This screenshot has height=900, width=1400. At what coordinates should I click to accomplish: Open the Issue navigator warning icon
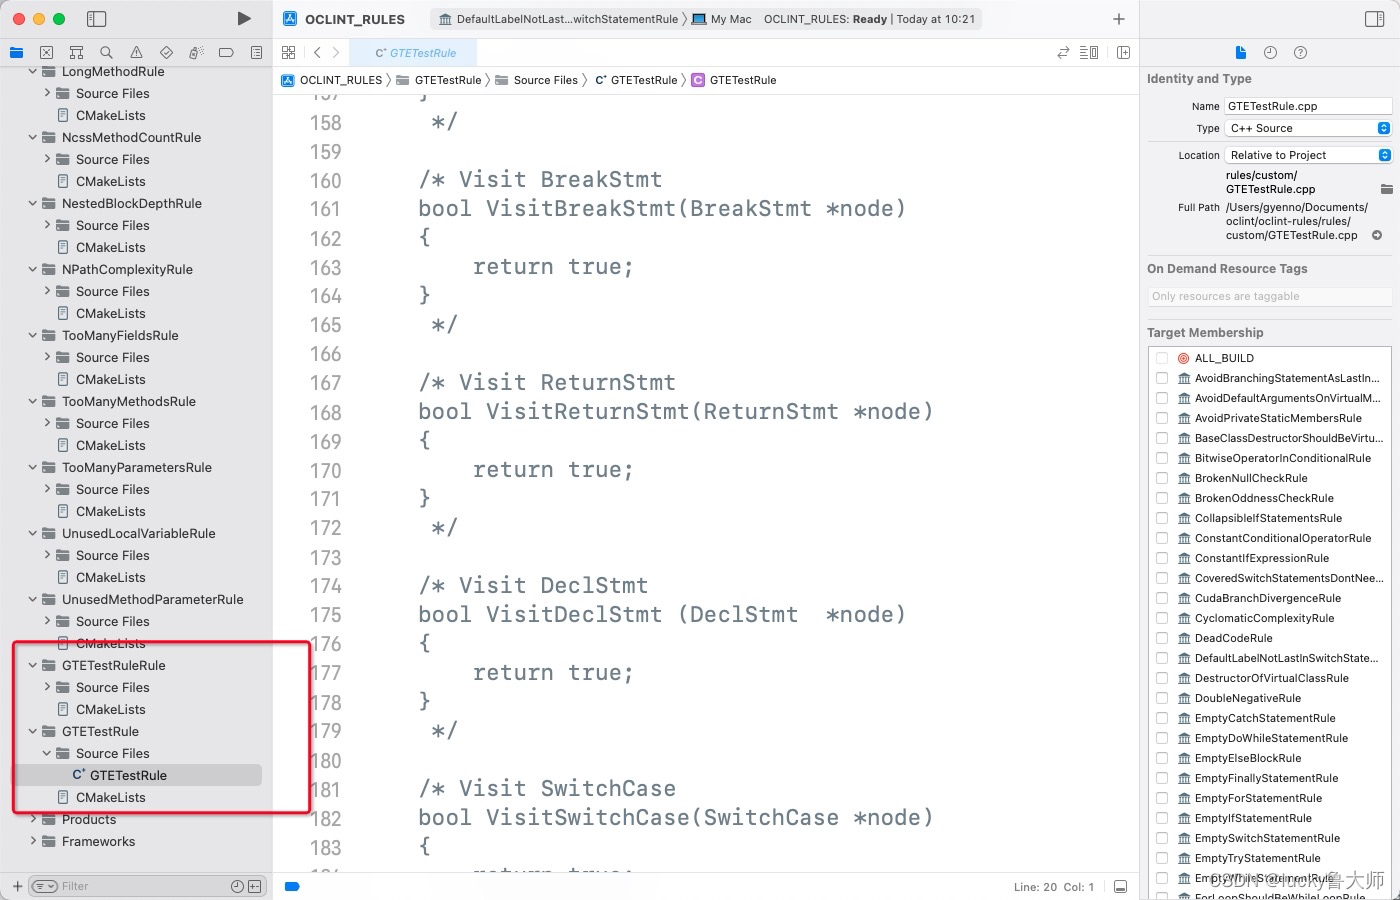[136, 52]
